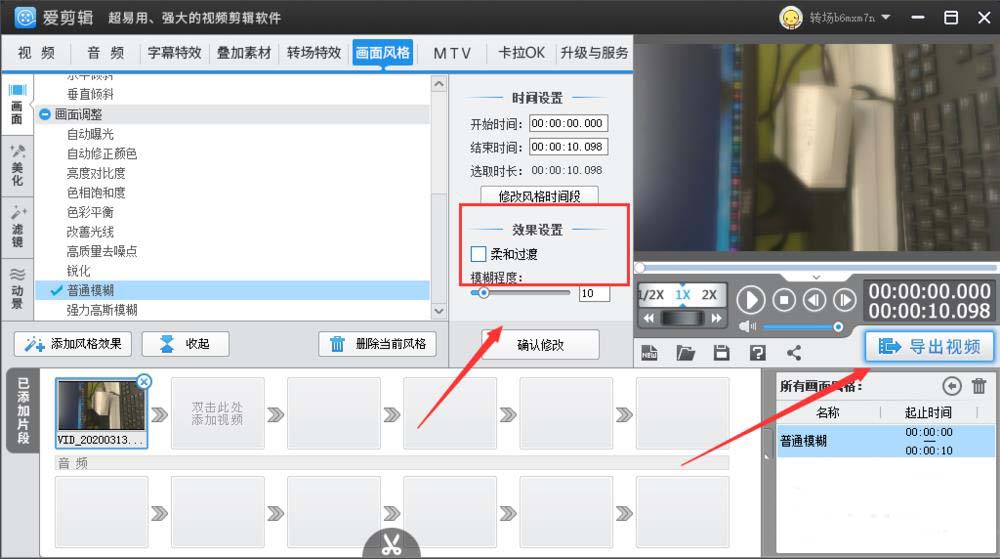Remove clip with thumbnail X icon

144,381
